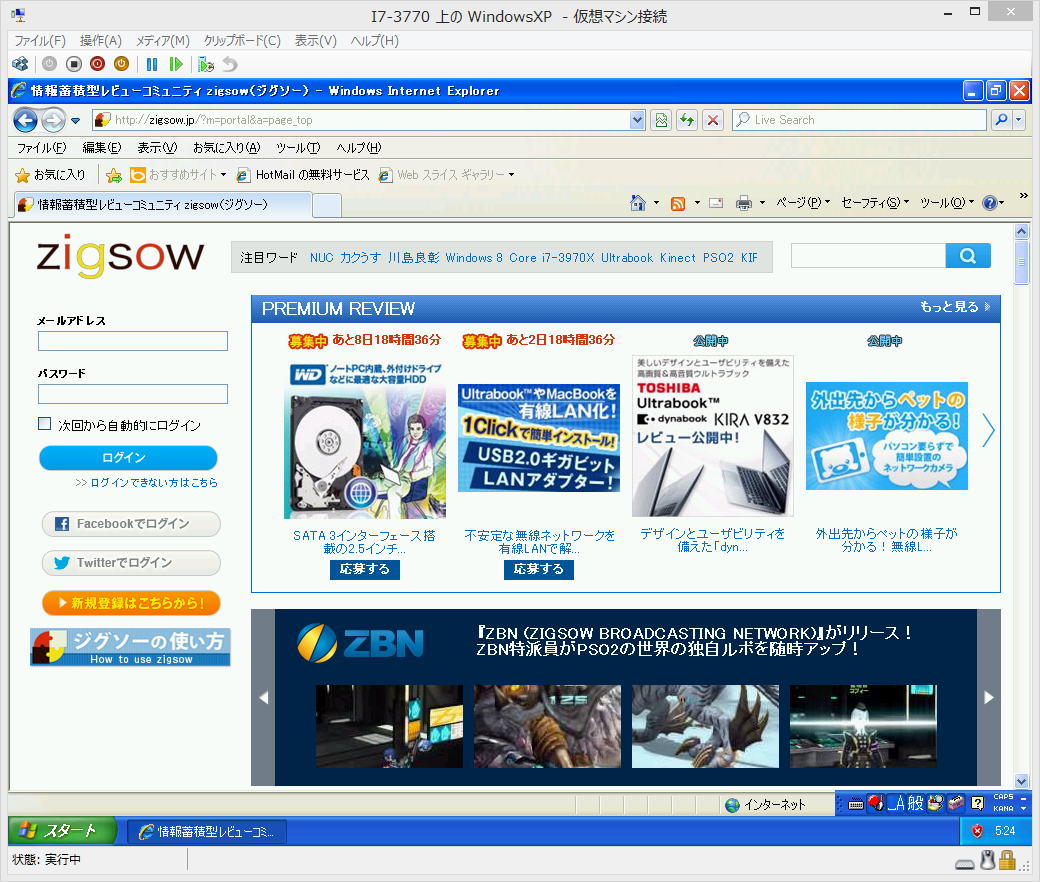1040x882 pixels.
Task: Open the recent pages dropdown arrow
Action: coord(75,121)
